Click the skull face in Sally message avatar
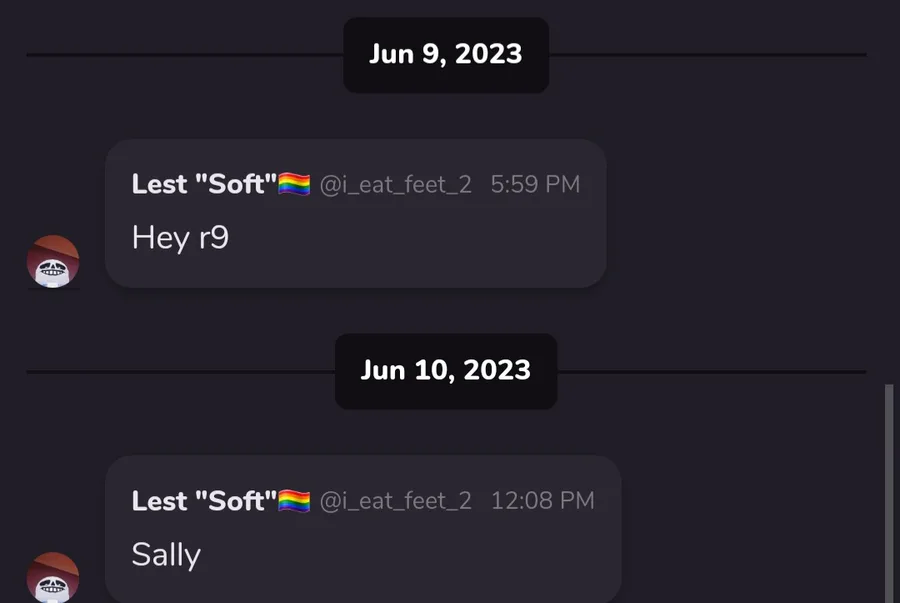900x603 pixels. tap(53, 588)
